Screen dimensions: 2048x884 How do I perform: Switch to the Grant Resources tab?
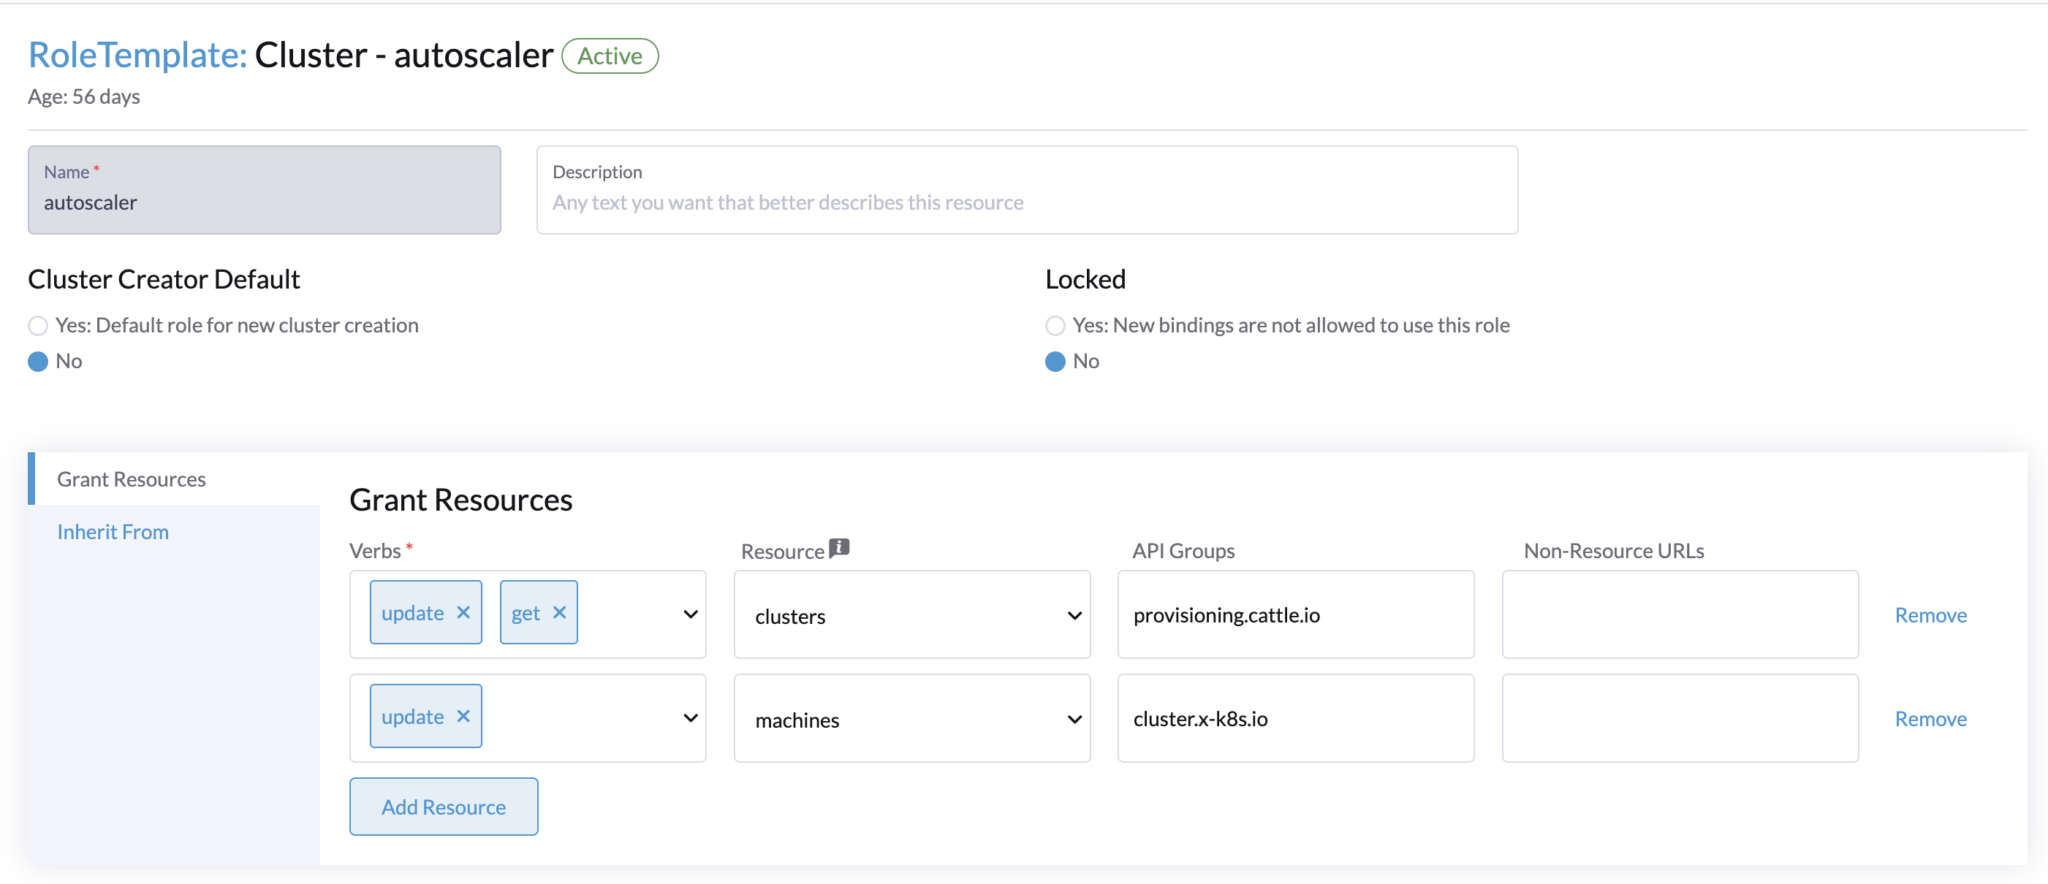point(131,479)
